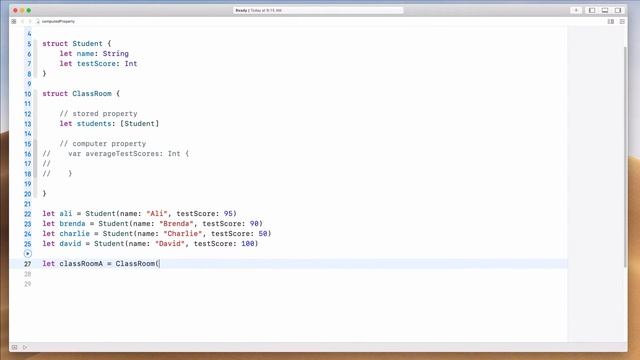Click the line declaring 'let ali'
This screenshot has width=640, height=360.
[x=140, y=213]
